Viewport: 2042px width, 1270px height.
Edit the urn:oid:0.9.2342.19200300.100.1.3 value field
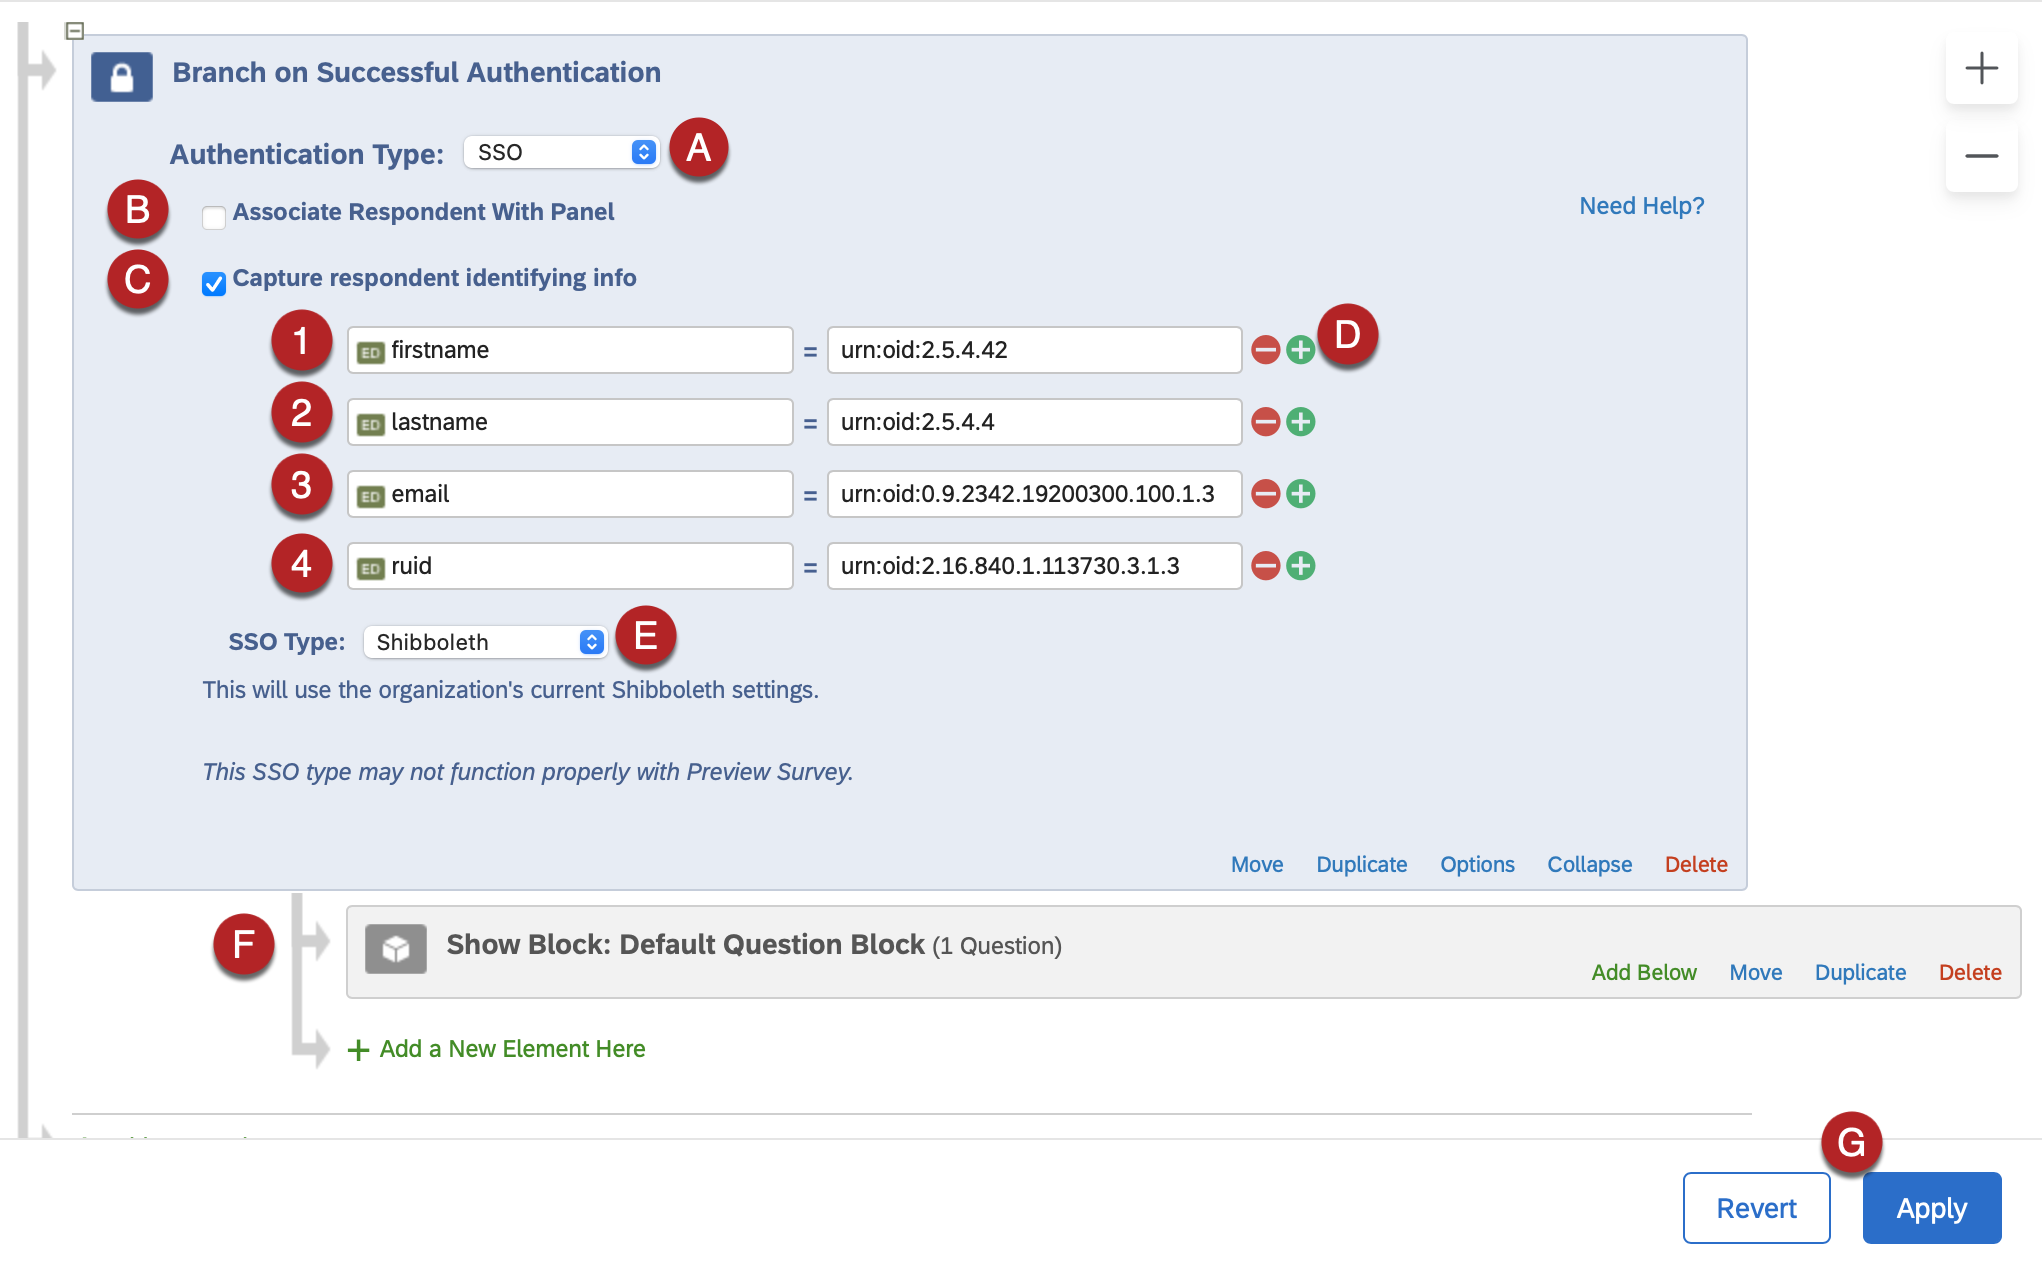click(1034, 494)
